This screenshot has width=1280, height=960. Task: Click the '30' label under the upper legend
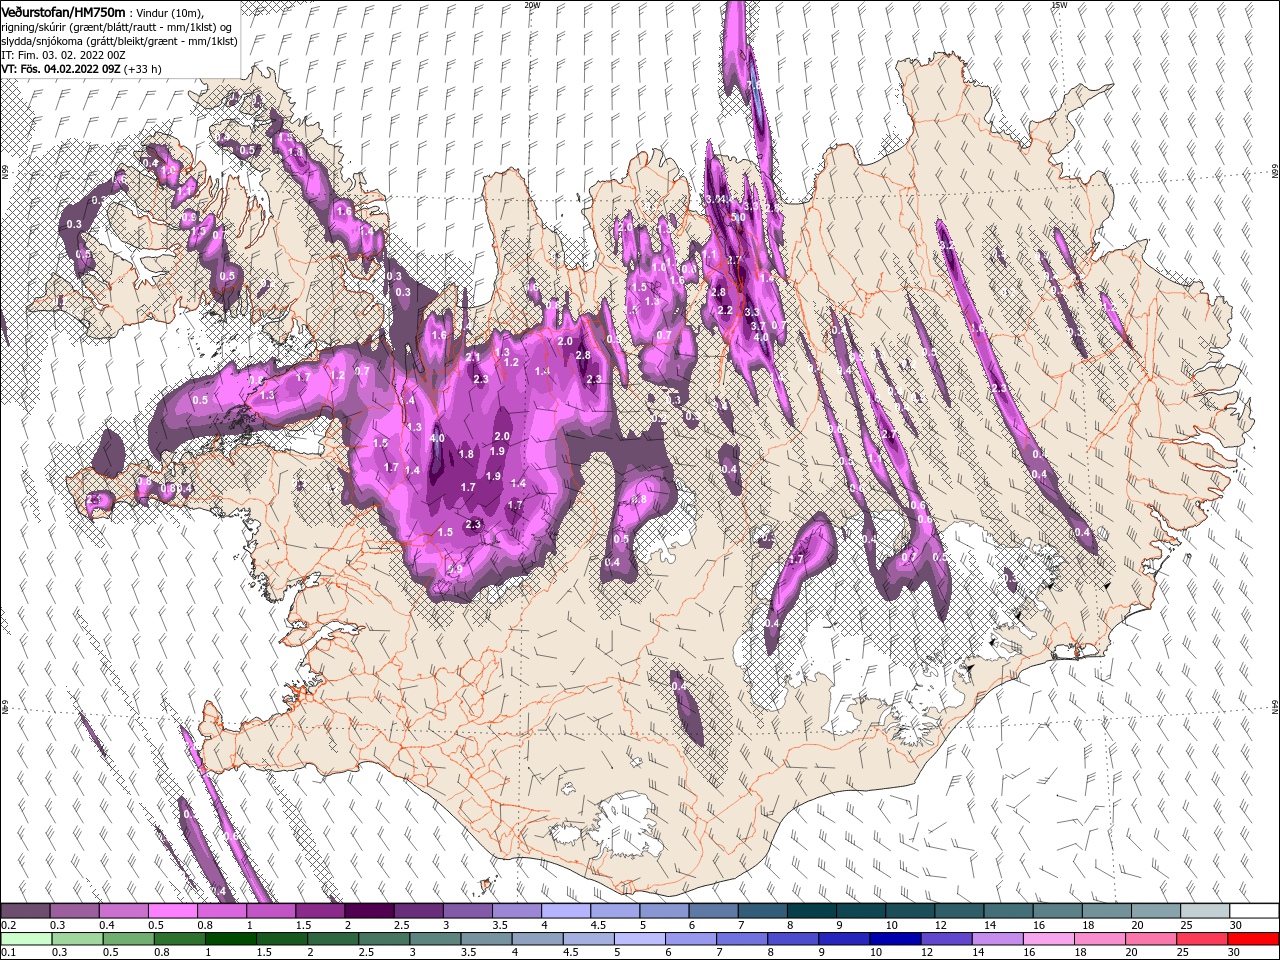tap(1236, 925)
